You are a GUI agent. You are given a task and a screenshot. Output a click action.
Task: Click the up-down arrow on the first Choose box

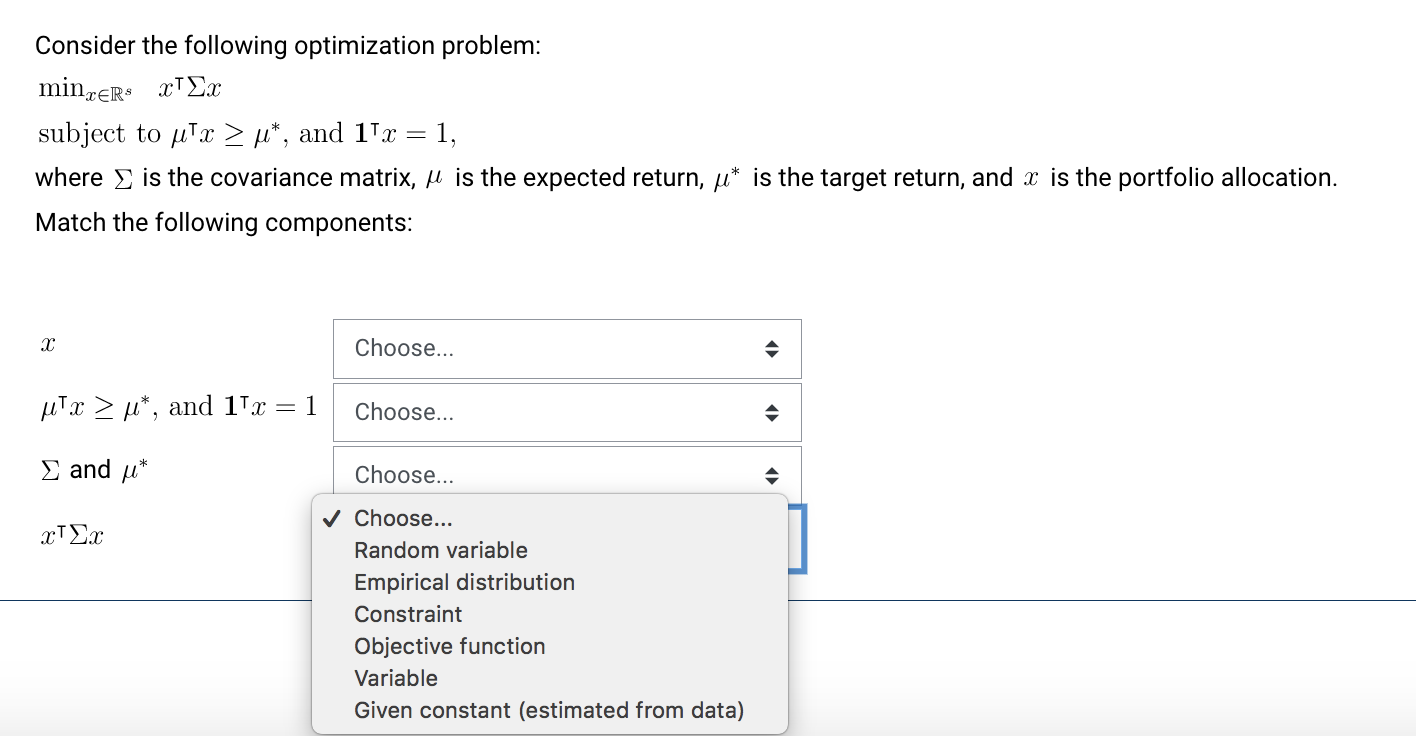(771, 348)
